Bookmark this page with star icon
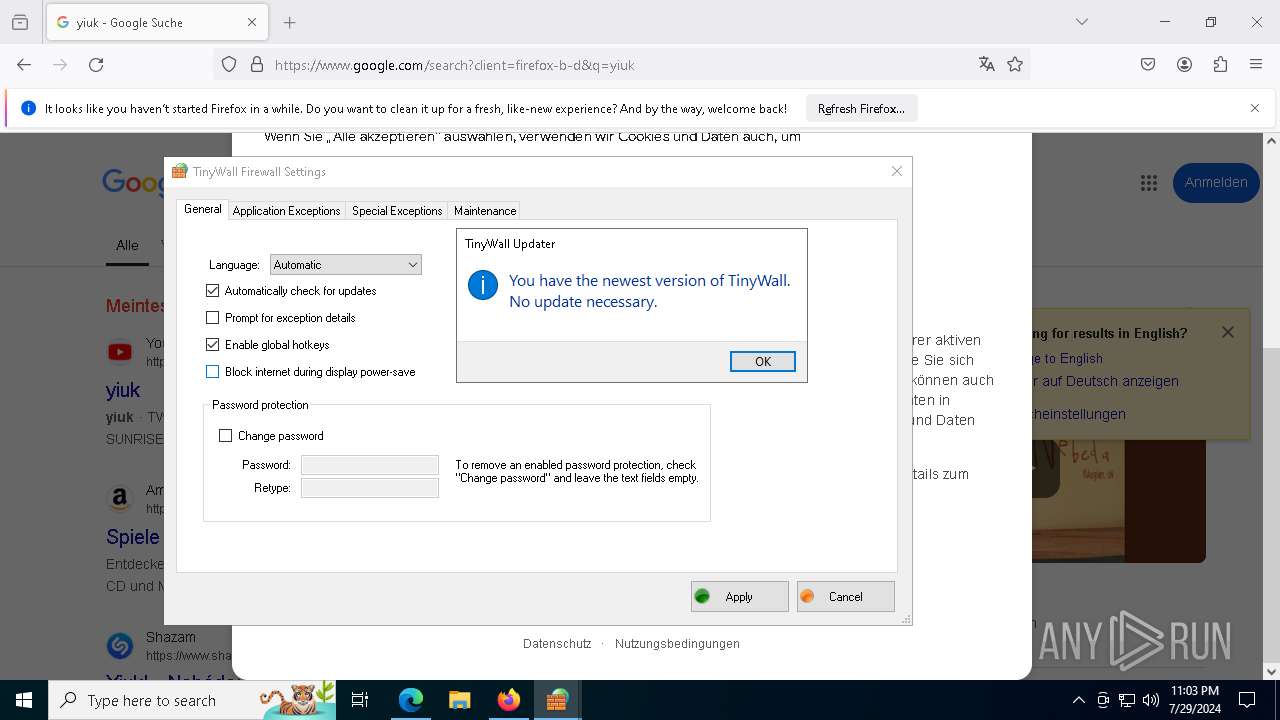 [1015, 64]
